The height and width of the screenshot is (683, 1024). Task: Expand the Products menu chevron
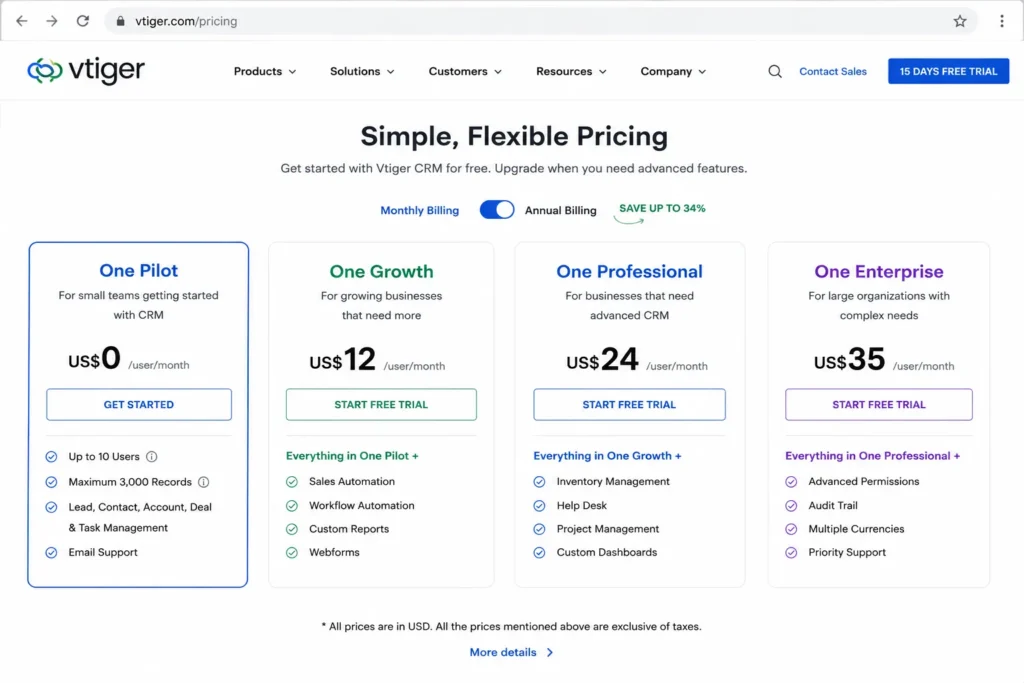click(293, 72)
